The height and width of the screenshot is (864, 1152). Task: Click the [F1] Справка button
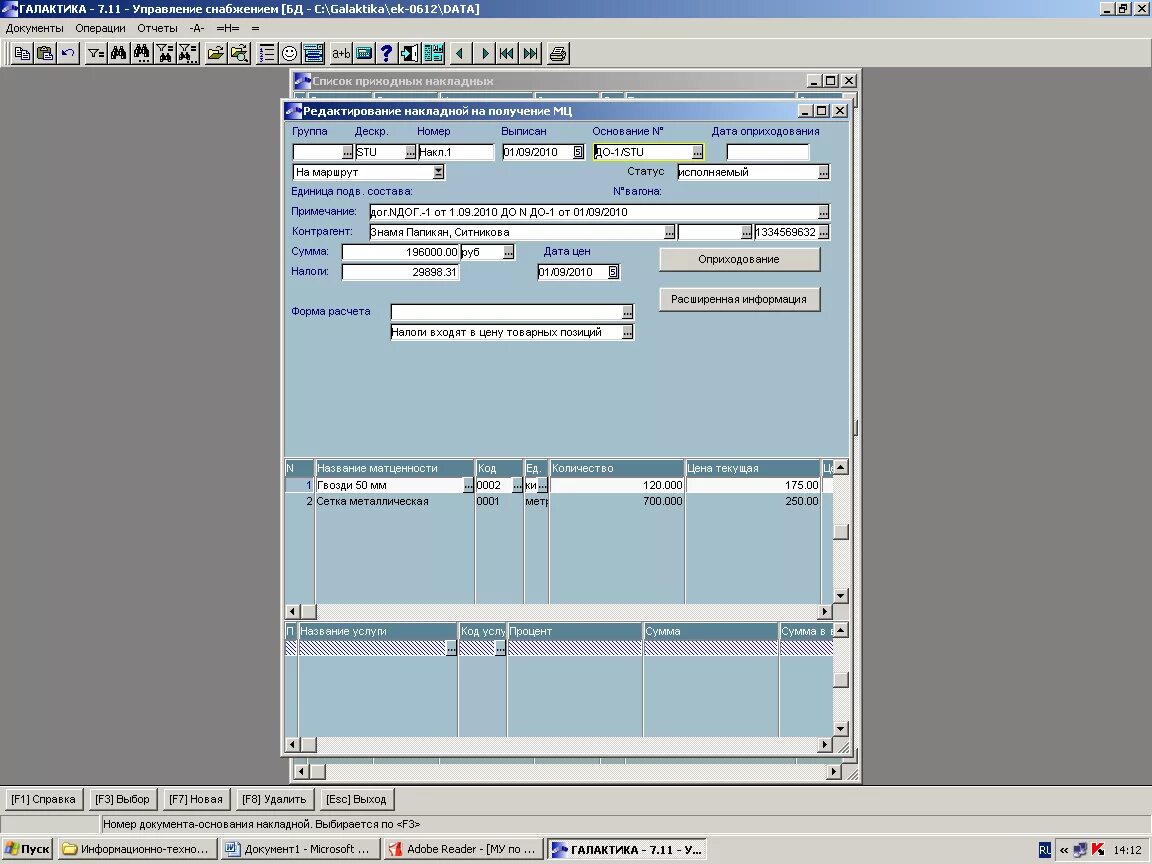click(x=43, y=799)
